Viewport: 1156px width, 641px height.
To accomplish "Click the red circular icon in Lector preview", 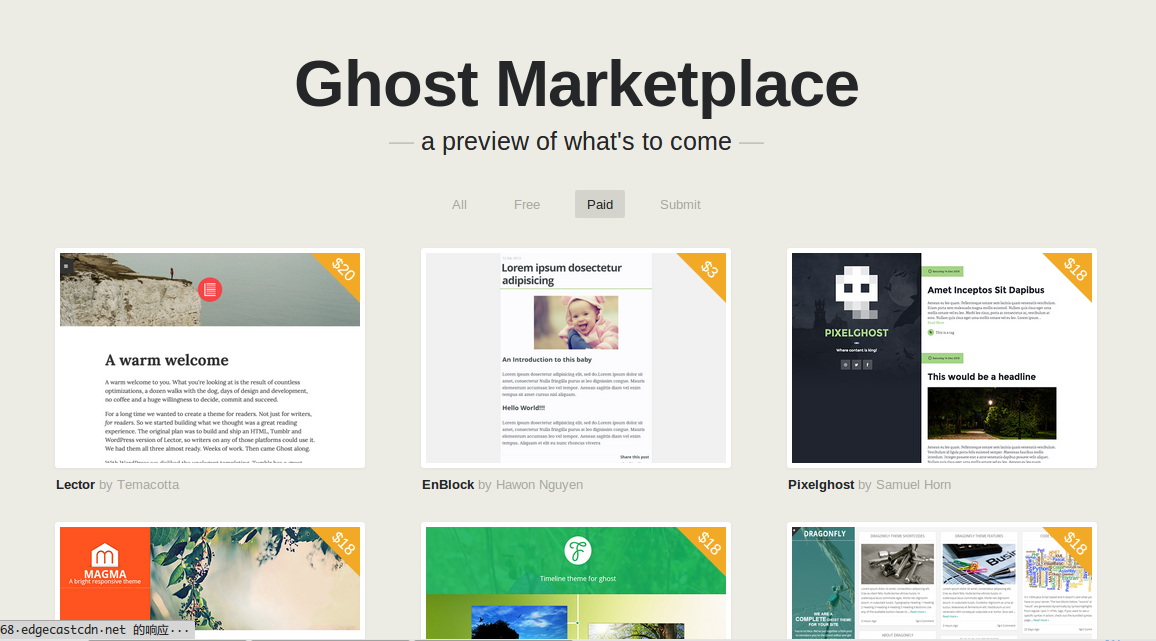I will (x=210, y=290).
